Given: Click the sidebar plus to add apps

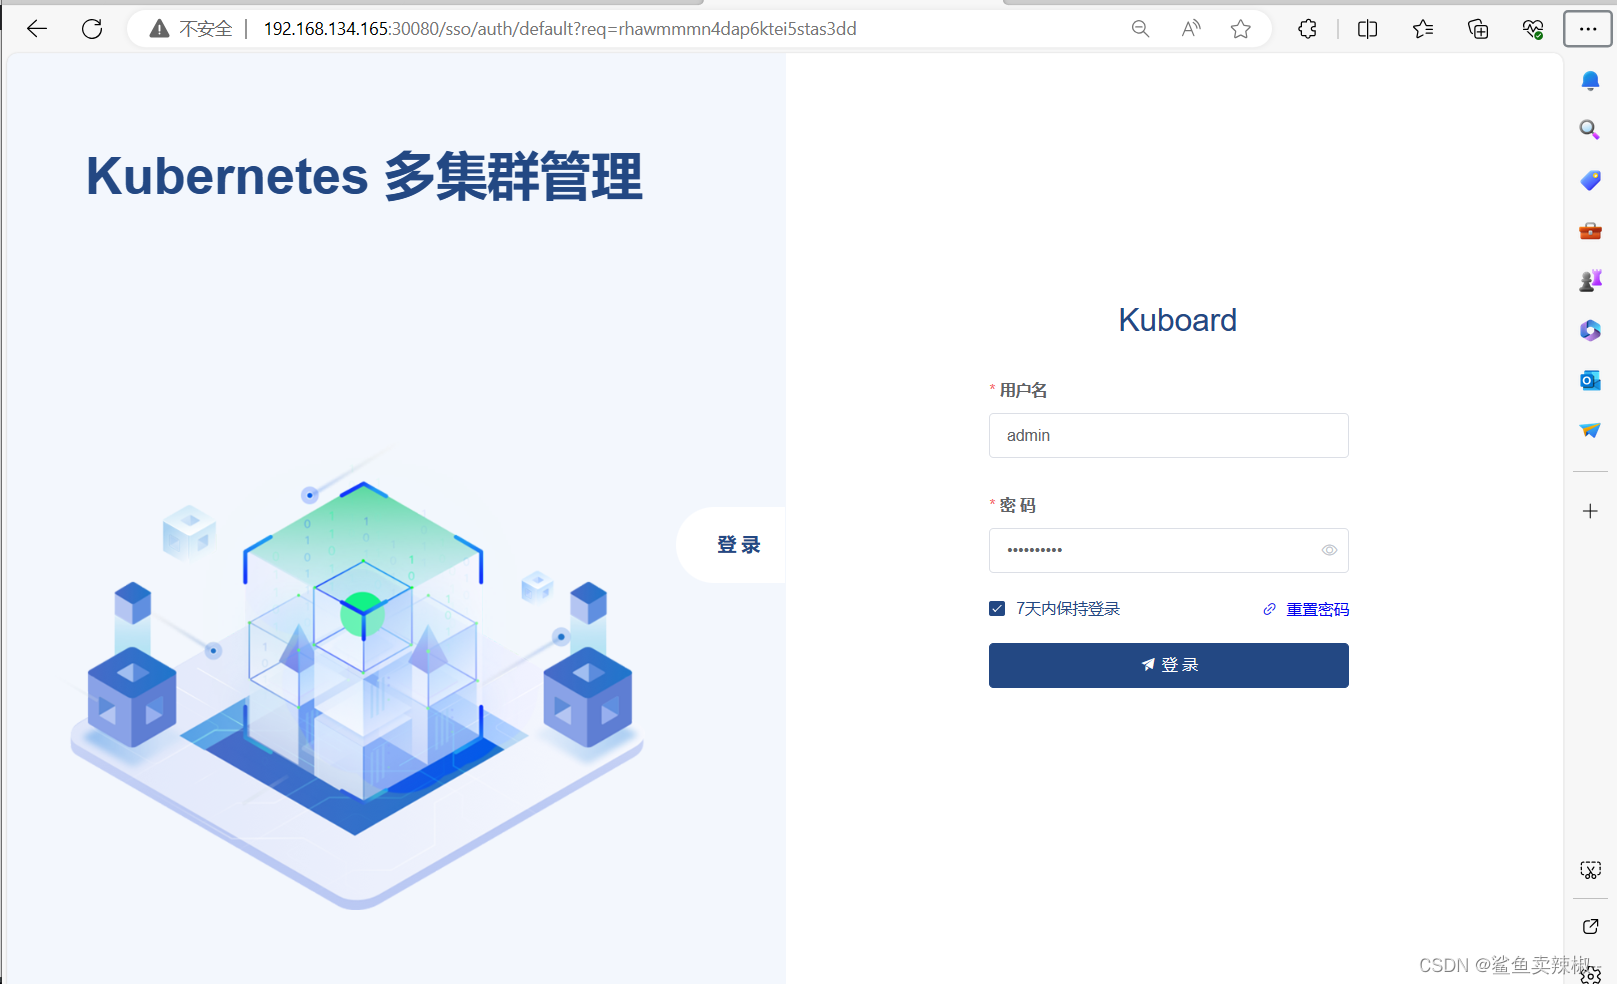Looking at the screenshot, I should [1590, 511].
